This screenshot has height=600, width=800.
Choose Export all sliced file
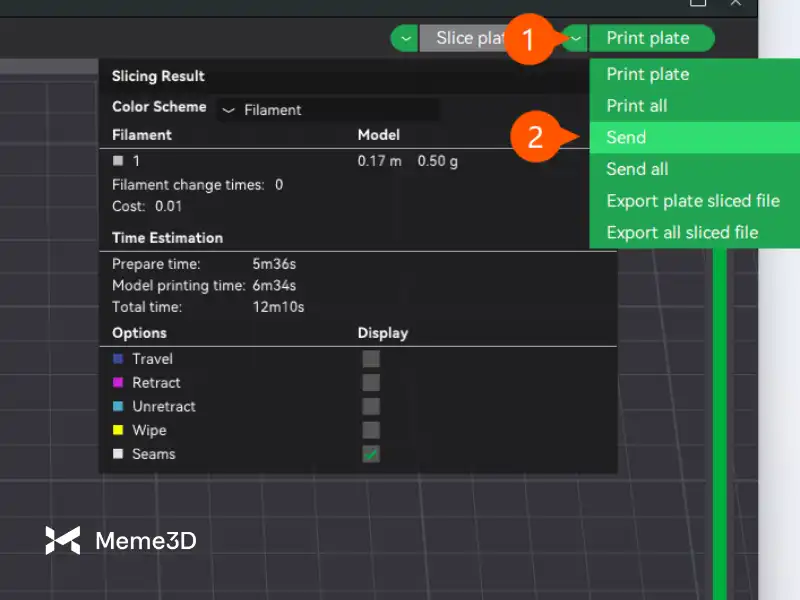682,233
